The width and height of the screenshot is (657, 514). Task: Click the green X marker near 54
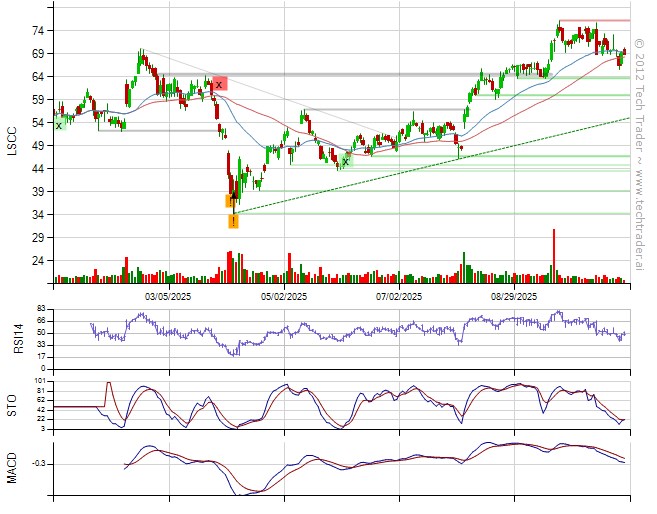point(58,125)
